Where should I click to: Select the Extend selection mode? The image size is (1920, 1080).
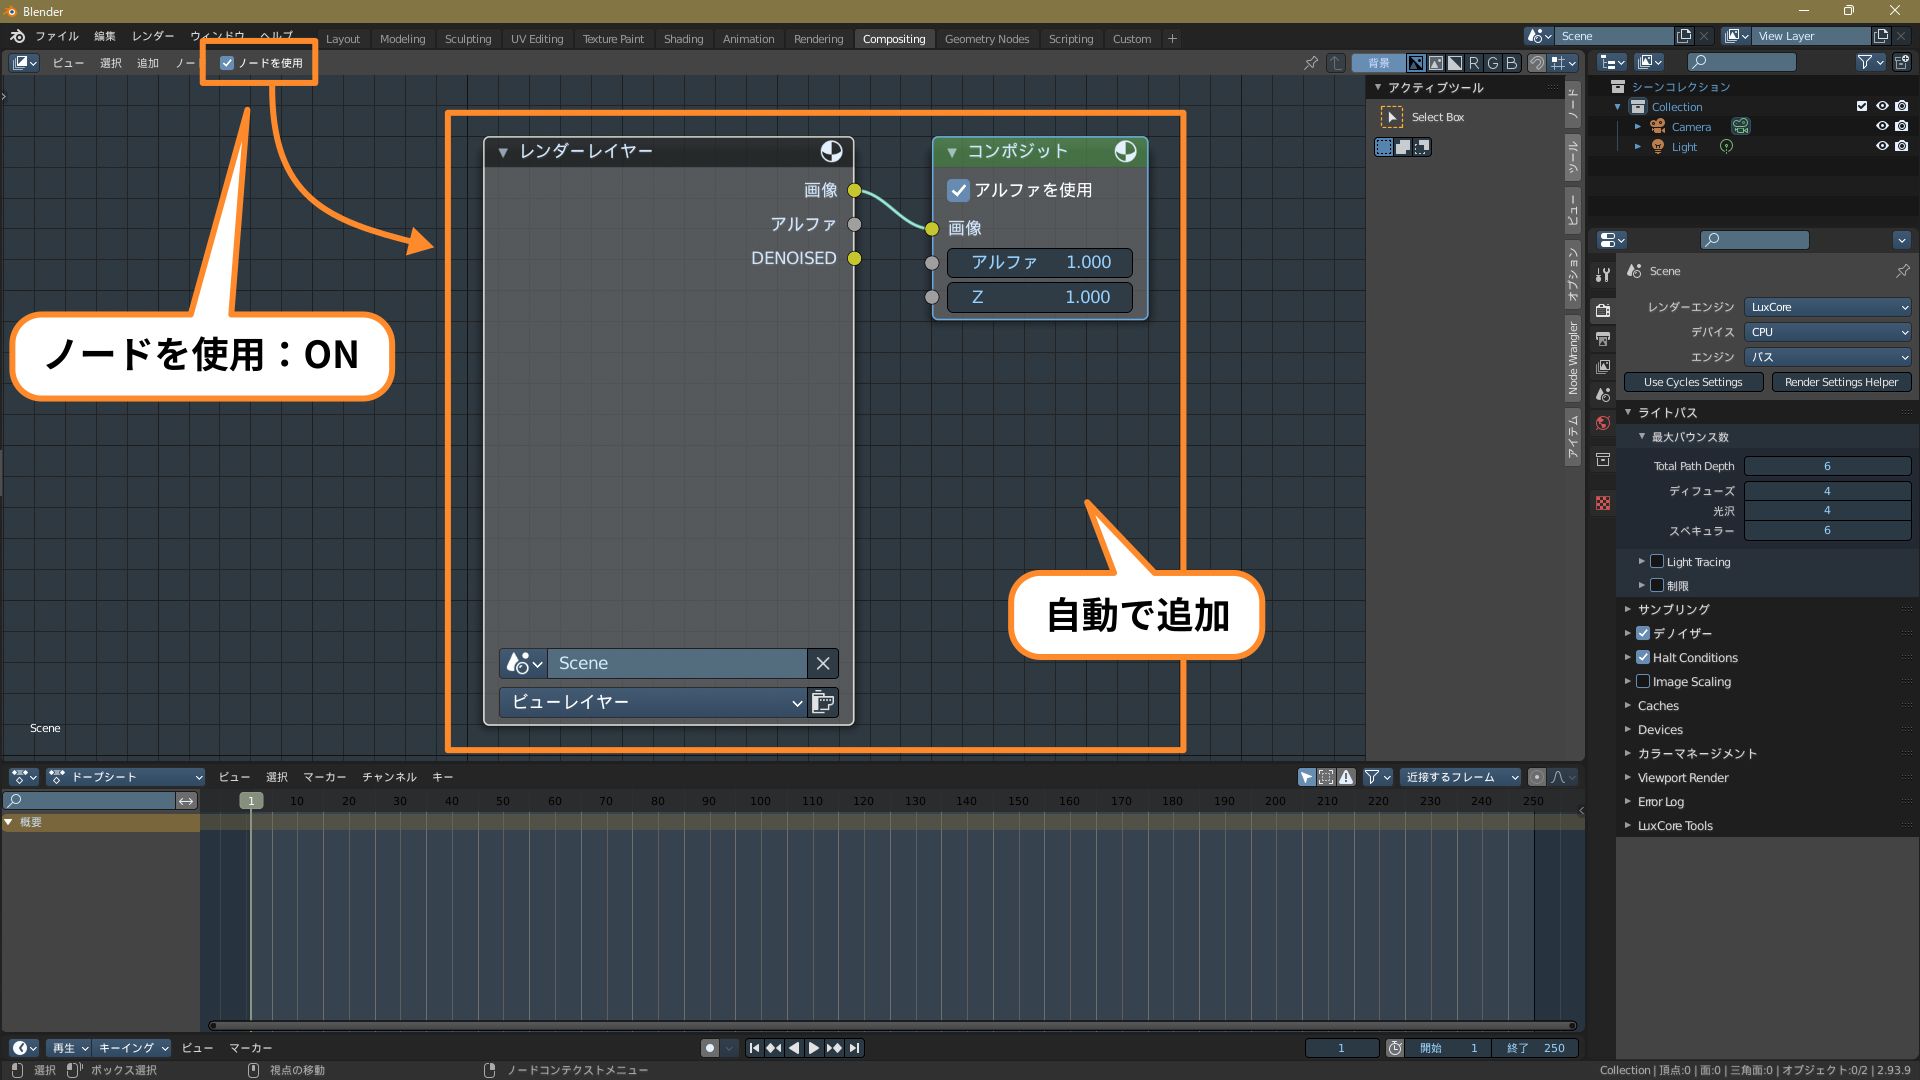click(1403, 147)
